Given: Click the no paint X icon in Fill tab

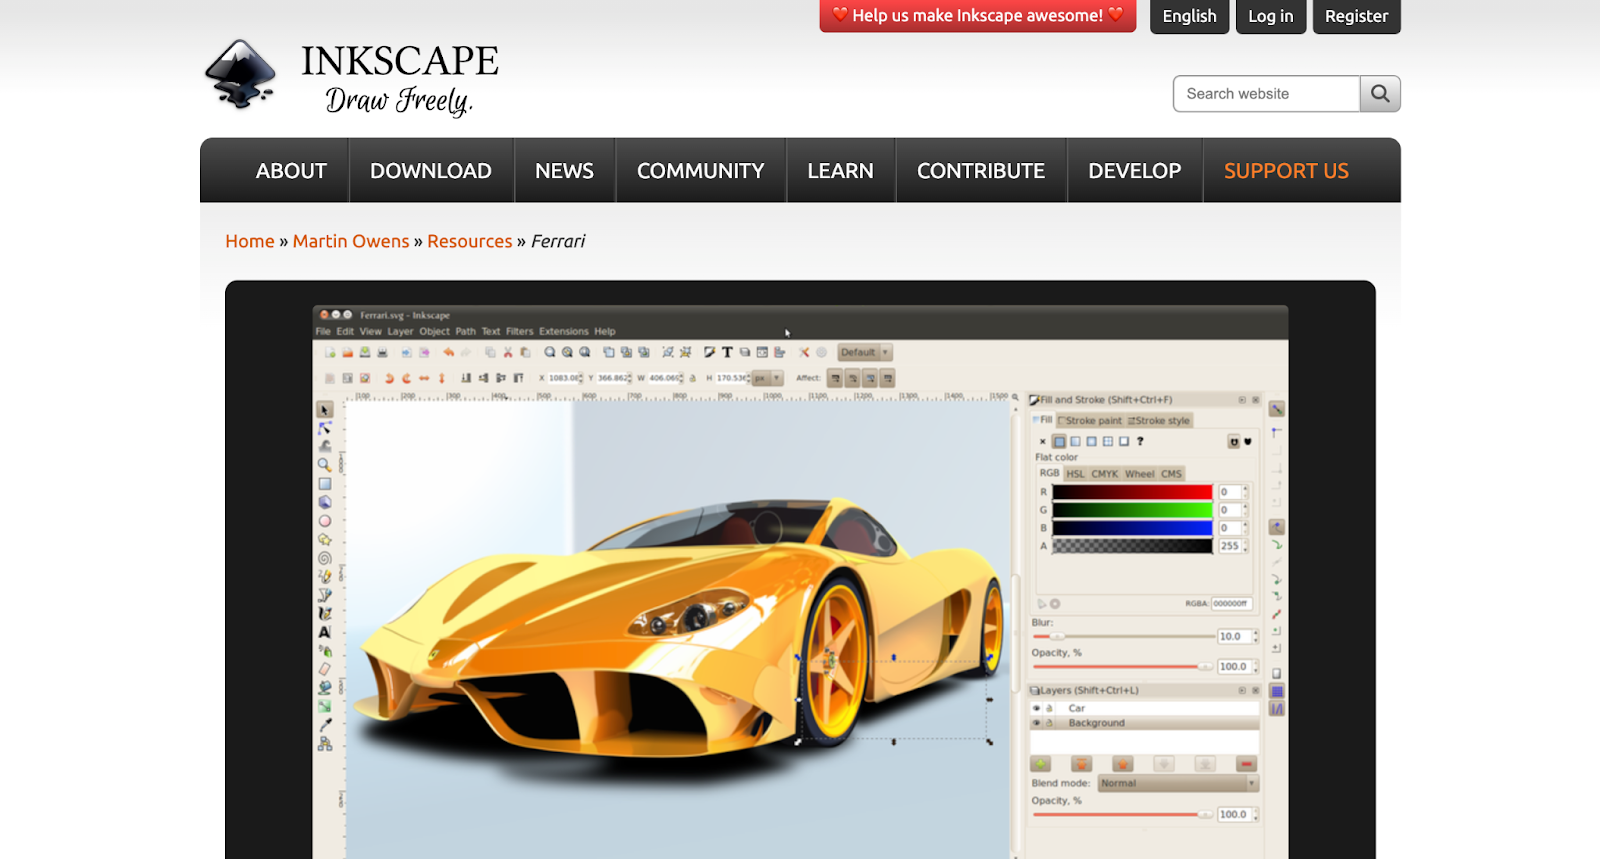Looking at the screenshot, I should coord(1043,441).
